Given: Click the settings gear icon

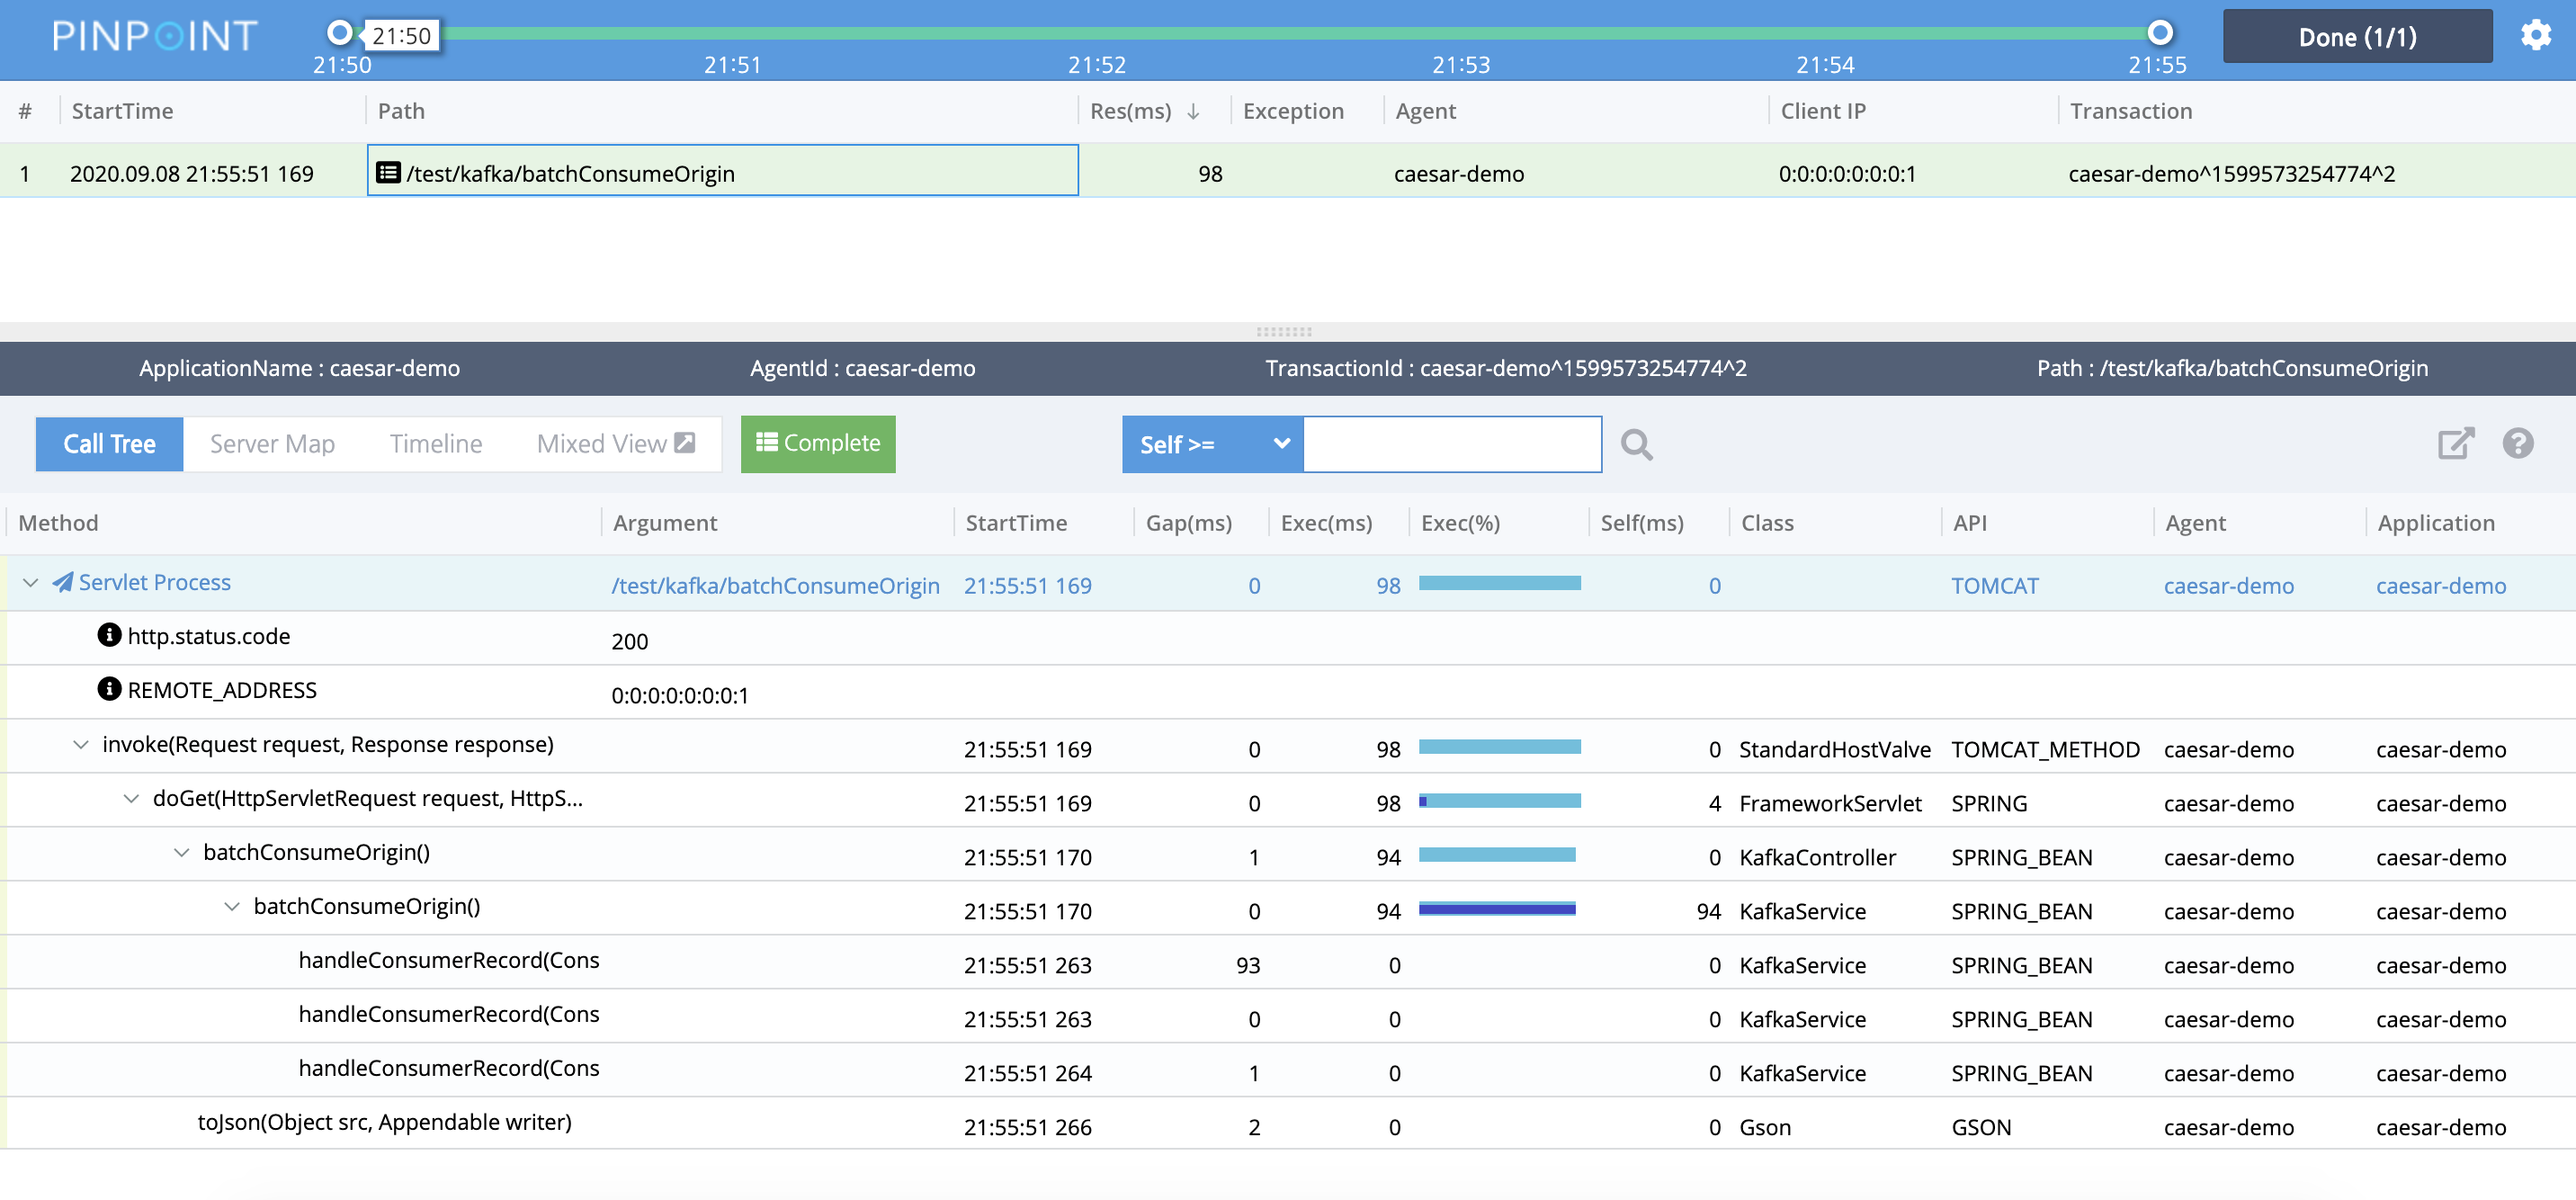Looking at the screenshot, I should click(x=2535, y=36).
